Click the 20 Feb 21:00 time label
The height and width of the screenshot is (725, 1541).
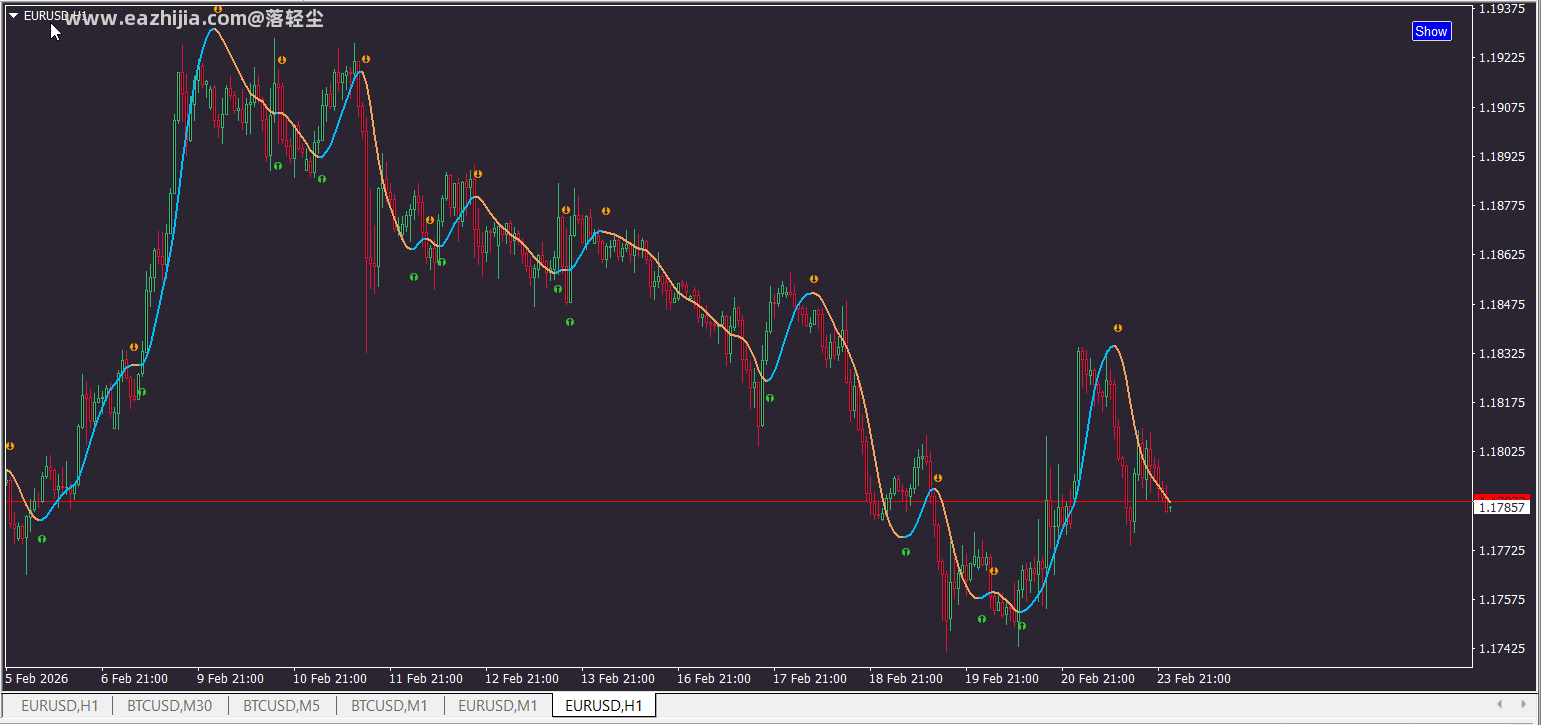[1098, 678]
